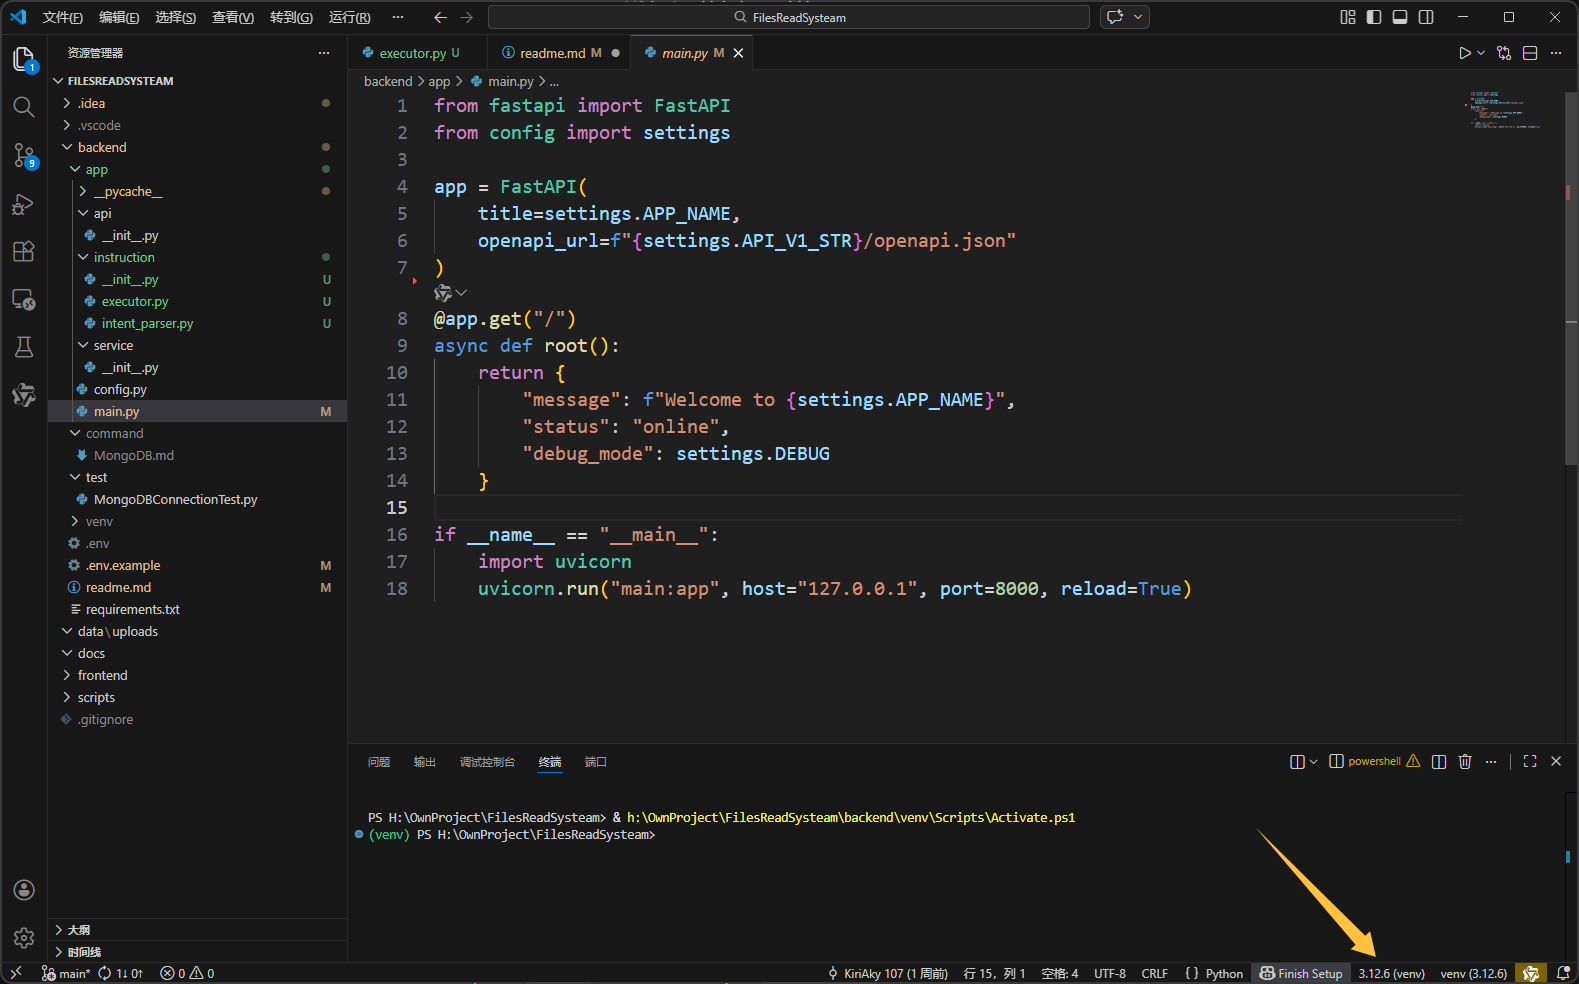Open the Search view in activity bar
Viewport: 1579px width, 984px height.
click(x=24, y=107)
